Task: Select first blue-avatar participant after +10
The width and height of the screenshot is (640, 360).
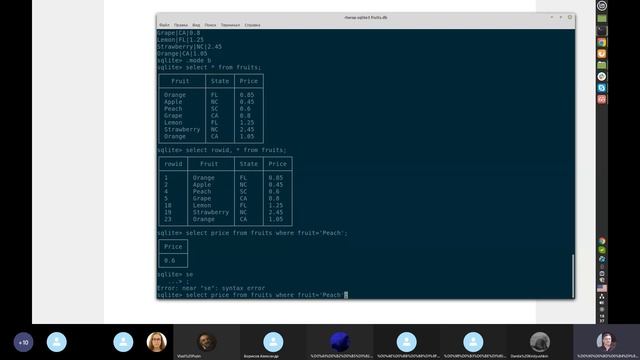Action: (57, 342)
